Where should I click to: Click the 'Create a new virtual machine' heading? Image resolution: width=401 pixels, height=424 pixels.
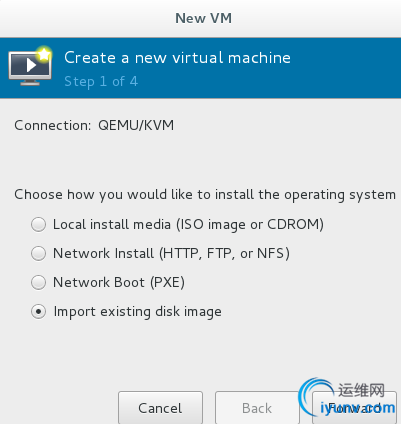point(177,58)
